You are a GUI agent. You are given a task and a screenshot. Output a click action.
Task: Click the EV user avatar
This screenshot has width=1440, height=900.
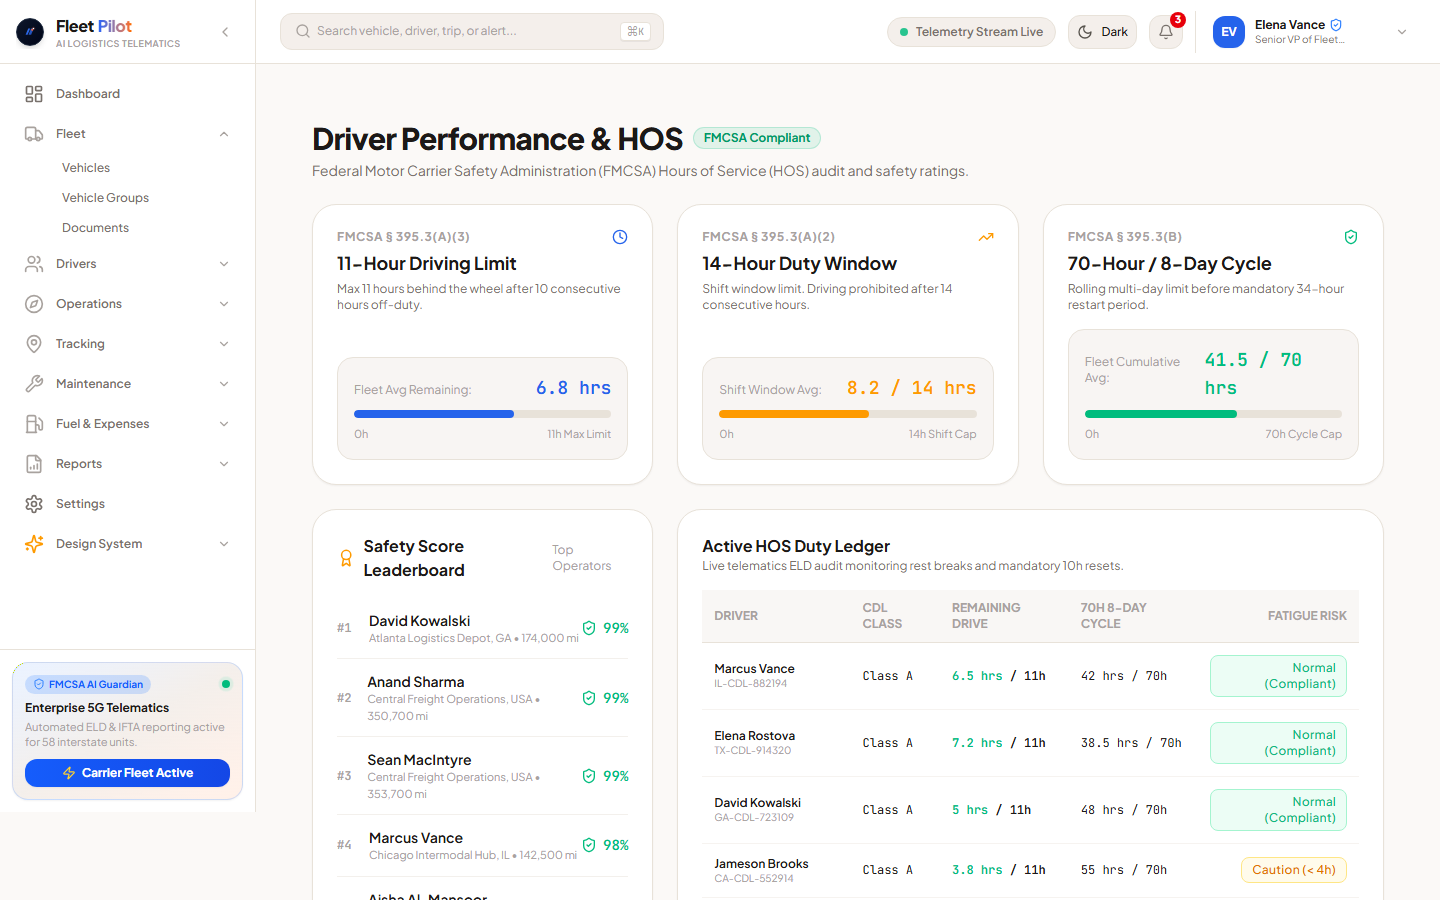pos(1229,32)
